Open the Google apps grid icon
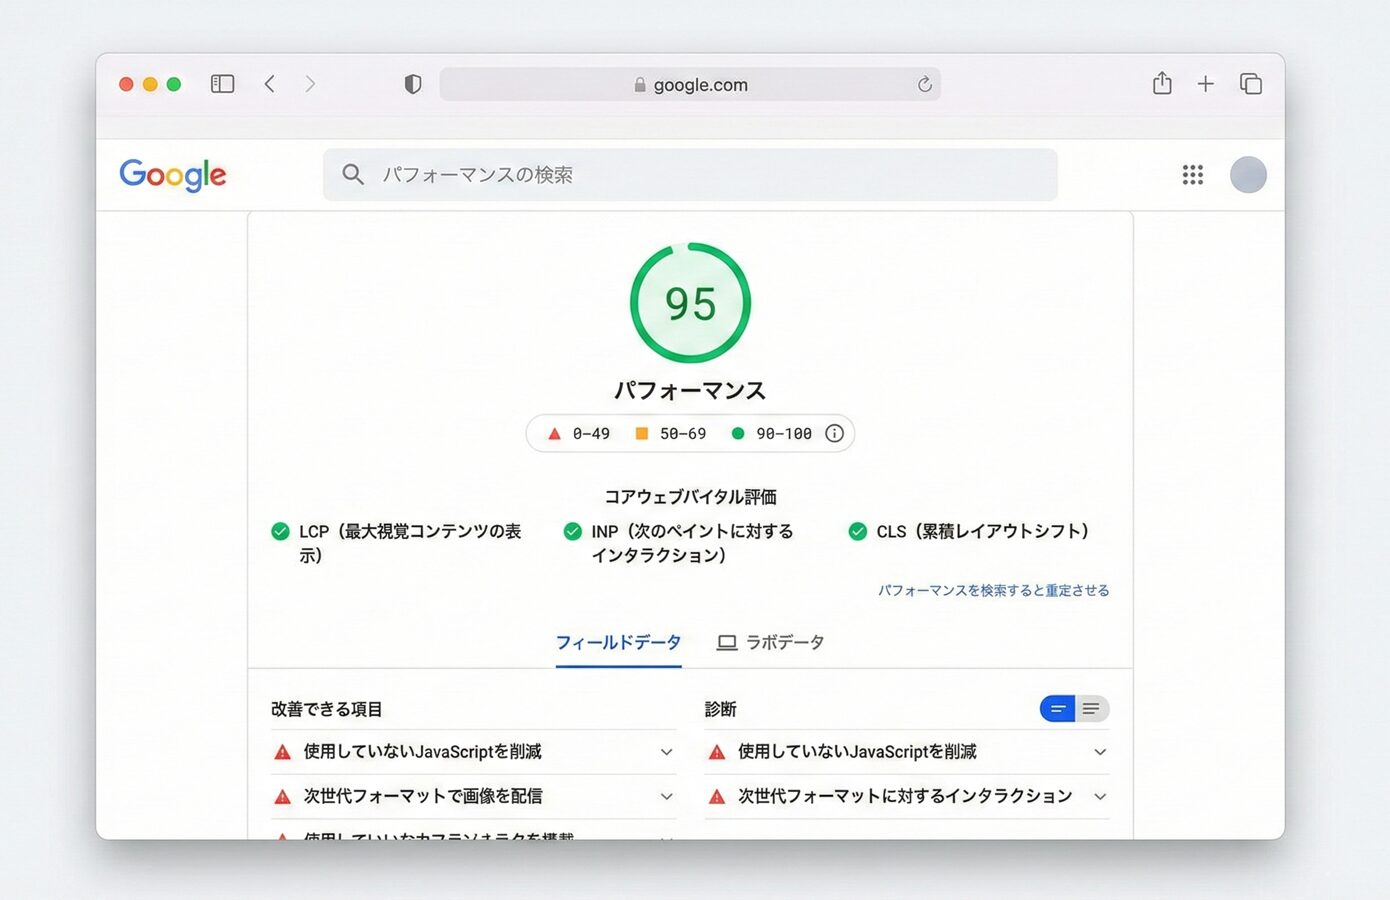This screenshot has width=1390, height=900. click(1192, 175)
